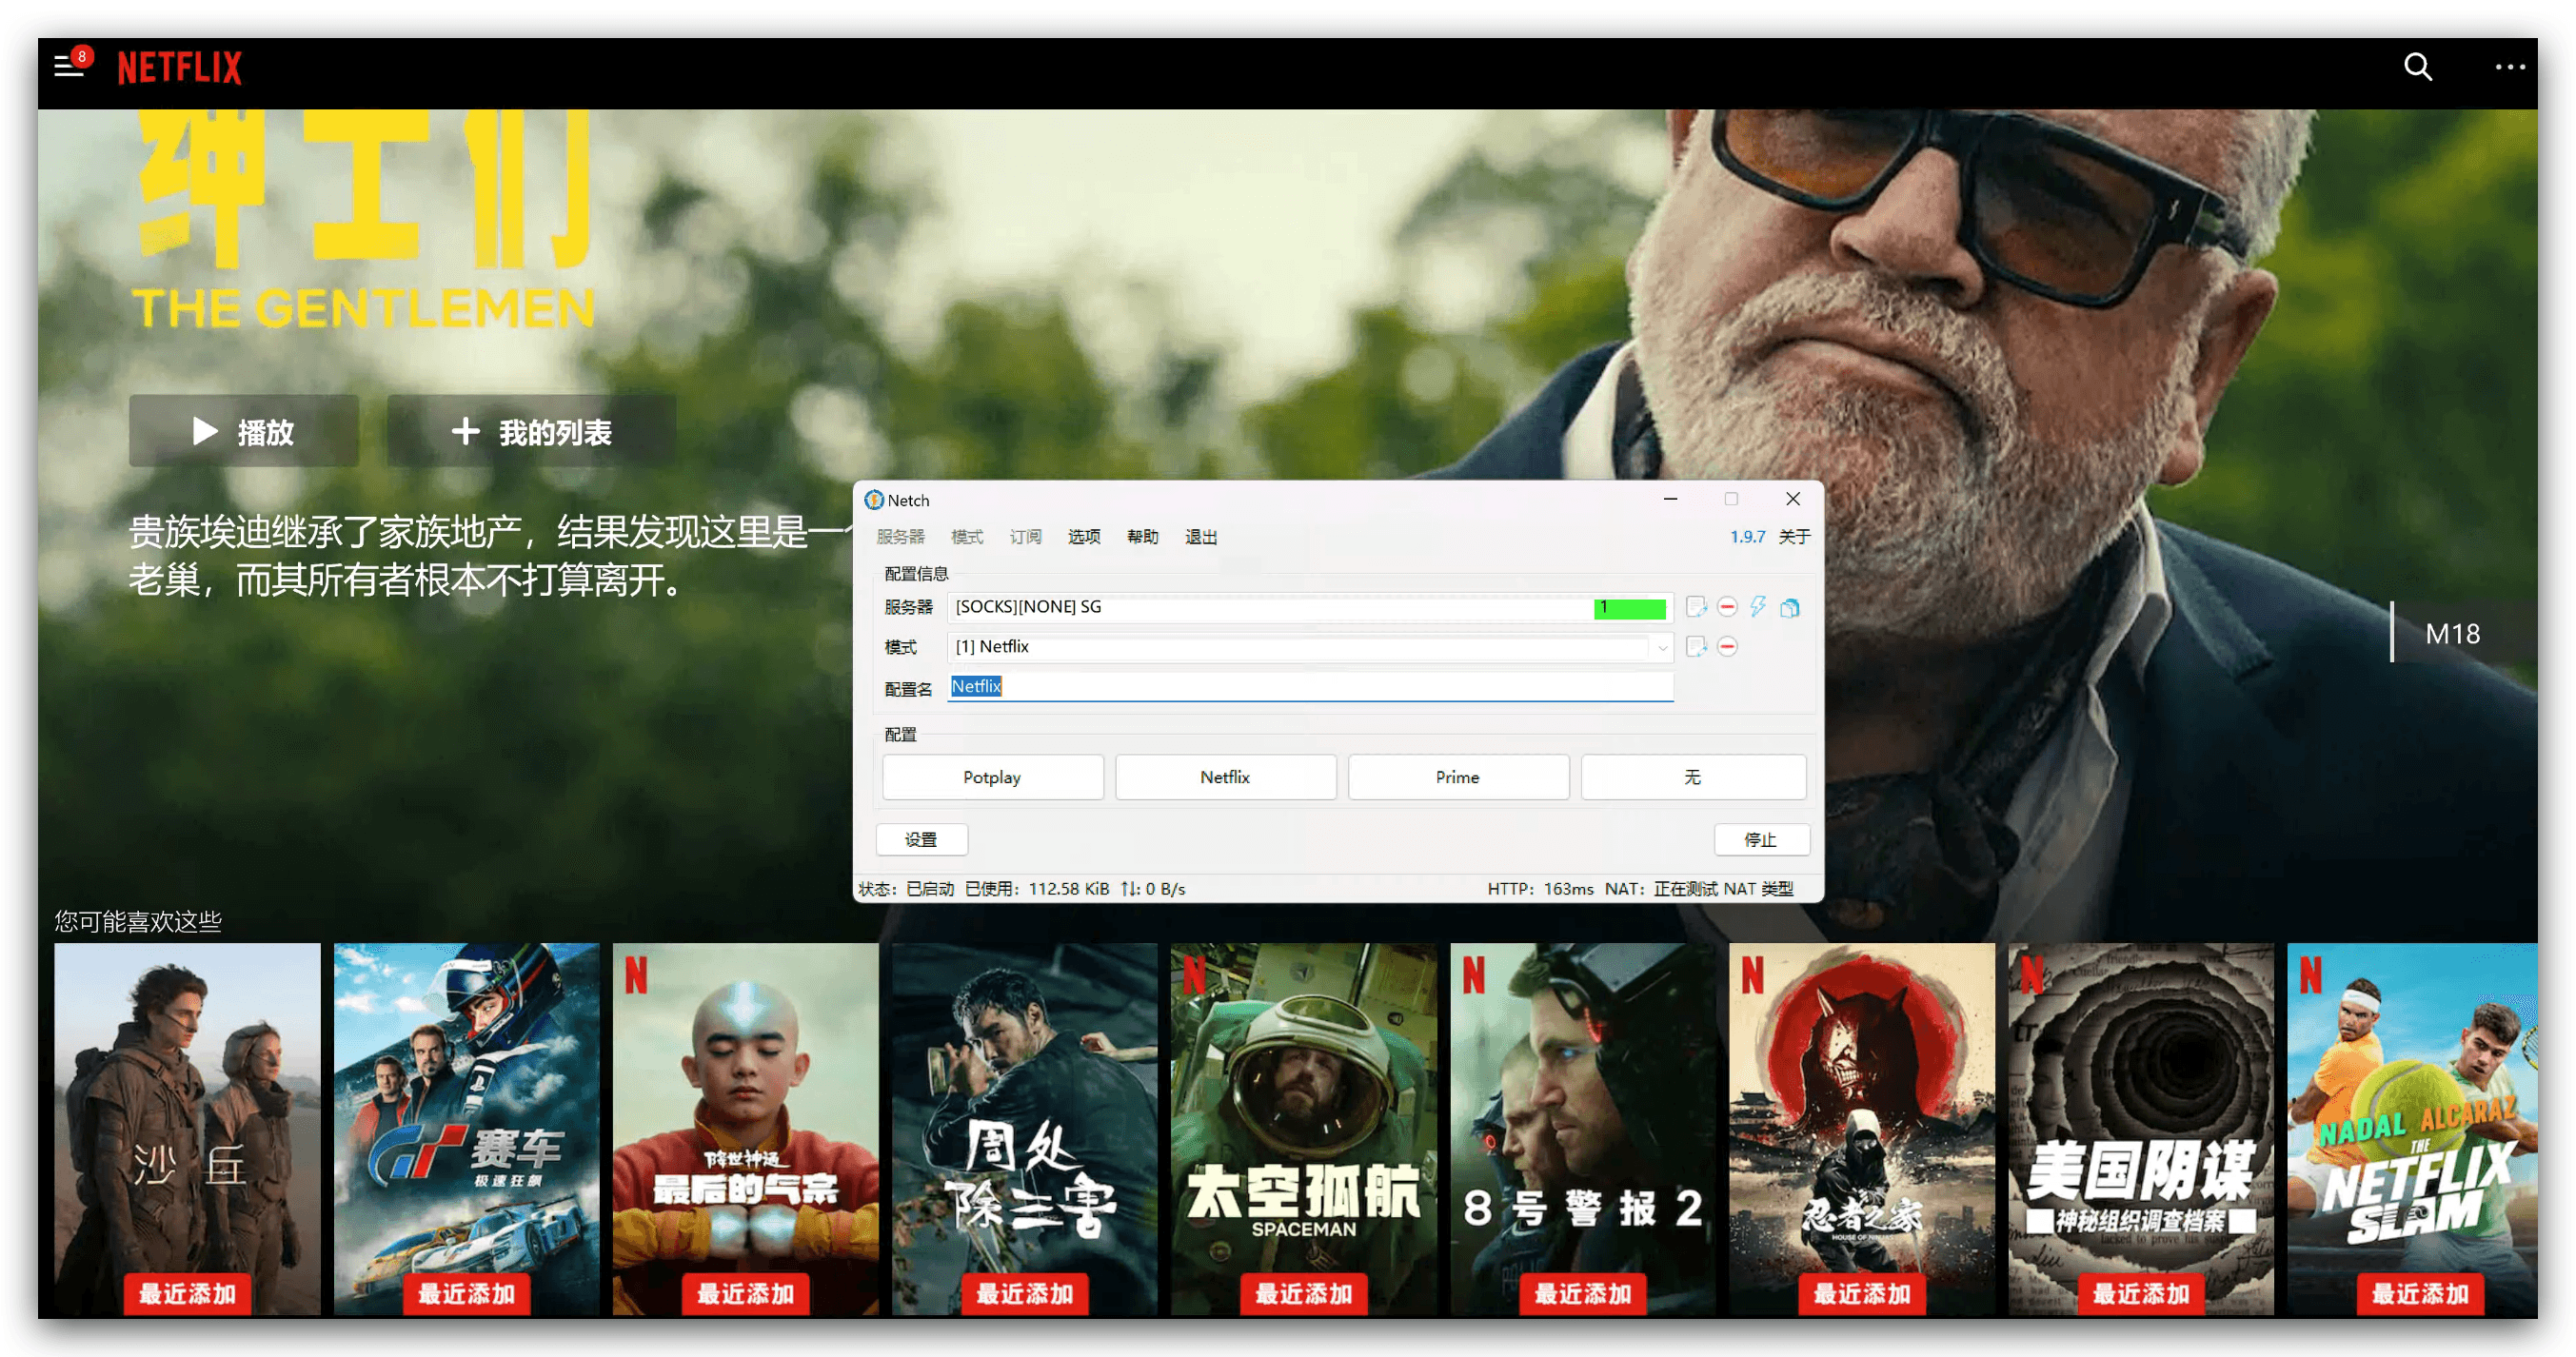Delete the selected mode in Netch
The width and height of the screenshot is (2576, 1357).
[x=1727, y=647]
